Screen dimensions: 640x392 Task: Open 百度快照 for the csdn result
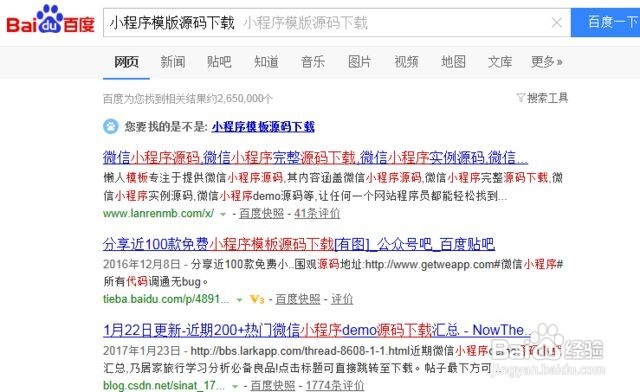(x=272, y=385)
